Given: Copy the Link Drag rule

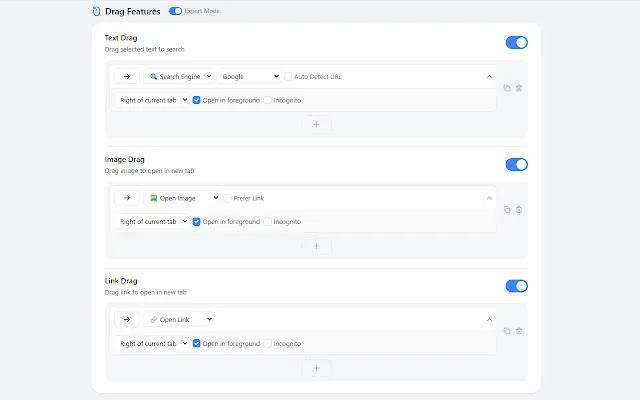Looking at the screenshot, I should (507, 331).
